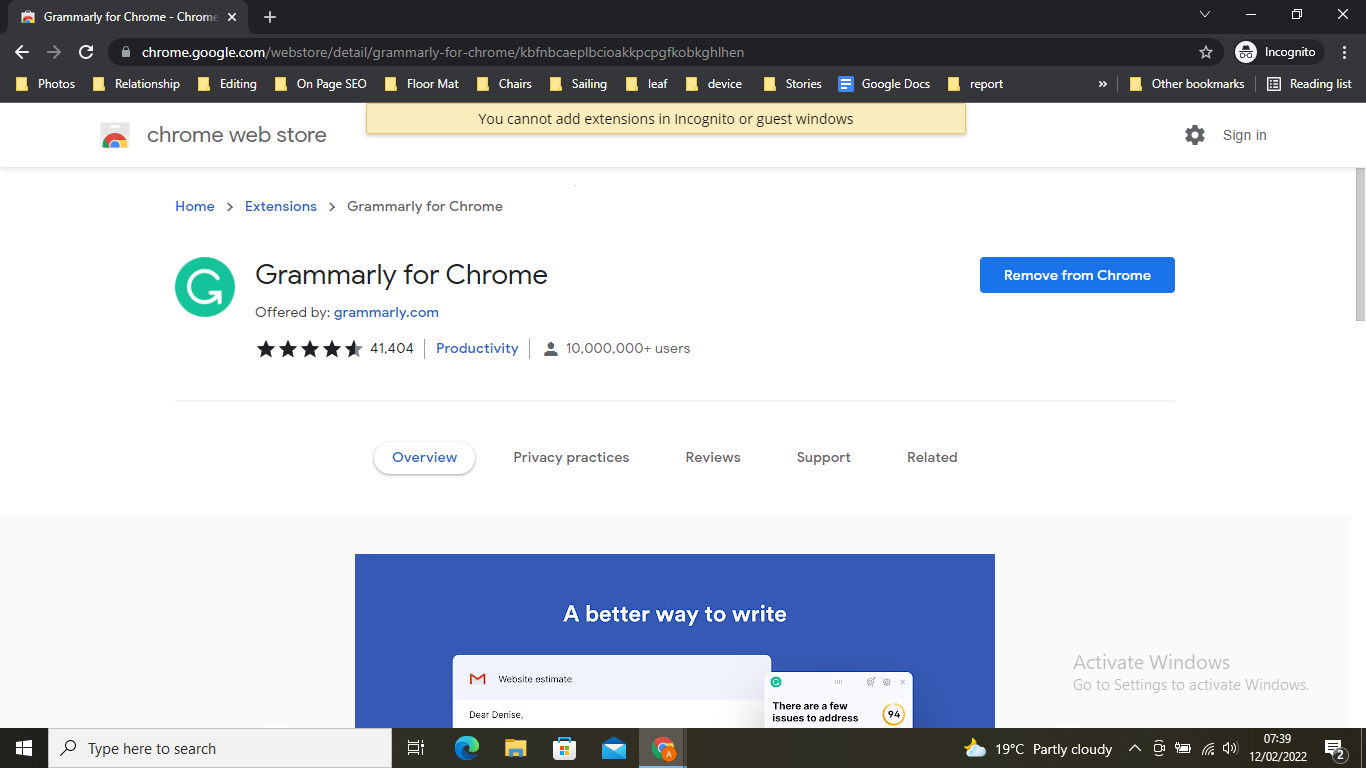Screen dimensions: 1366x768
Task: Open the Photos bookmark folder
Action: pos(46,84)
